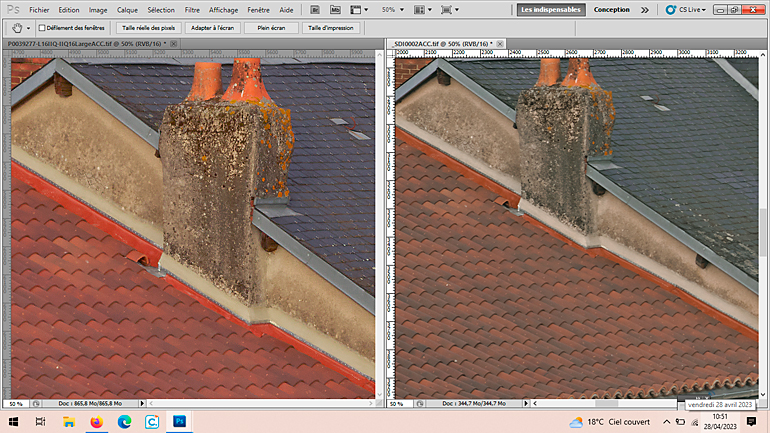Click 'Plein écran' button
This screenshot has height=433, width=770.
coord(271,28)
